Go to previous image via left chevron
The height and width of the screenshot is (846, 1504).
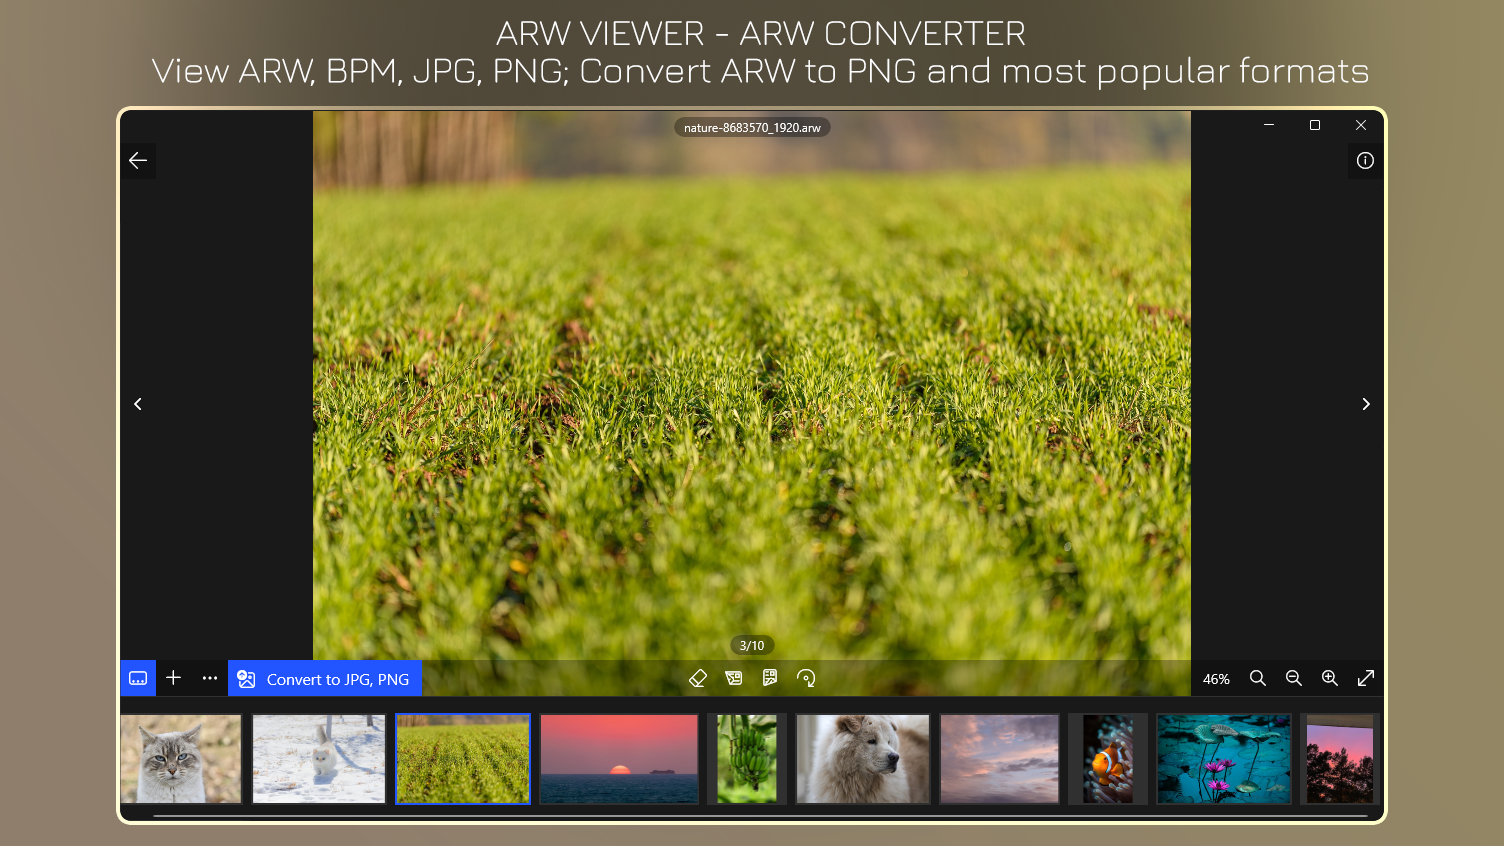pyautogui.click(x=138, y=404)
